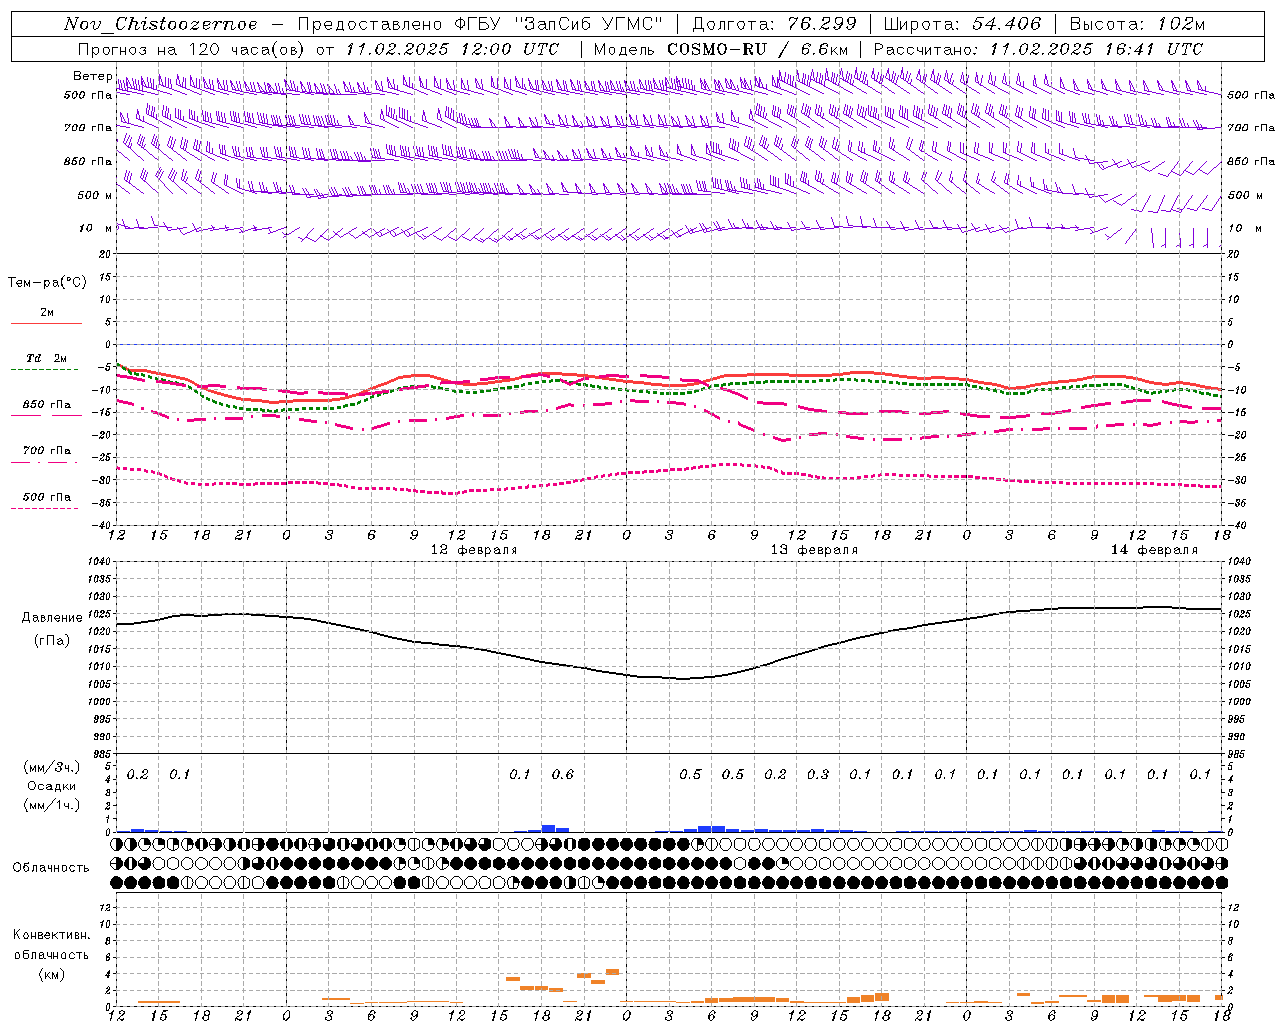Screen dimensions: 1280x1024
Task: Click the Облачность cloud cover label
Action: coord(51,868)
